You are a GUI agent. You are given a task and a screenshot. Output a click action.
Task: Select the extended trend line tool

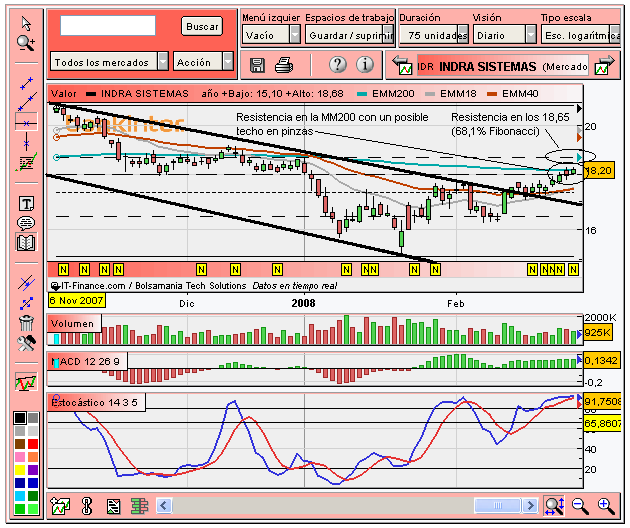27,101
